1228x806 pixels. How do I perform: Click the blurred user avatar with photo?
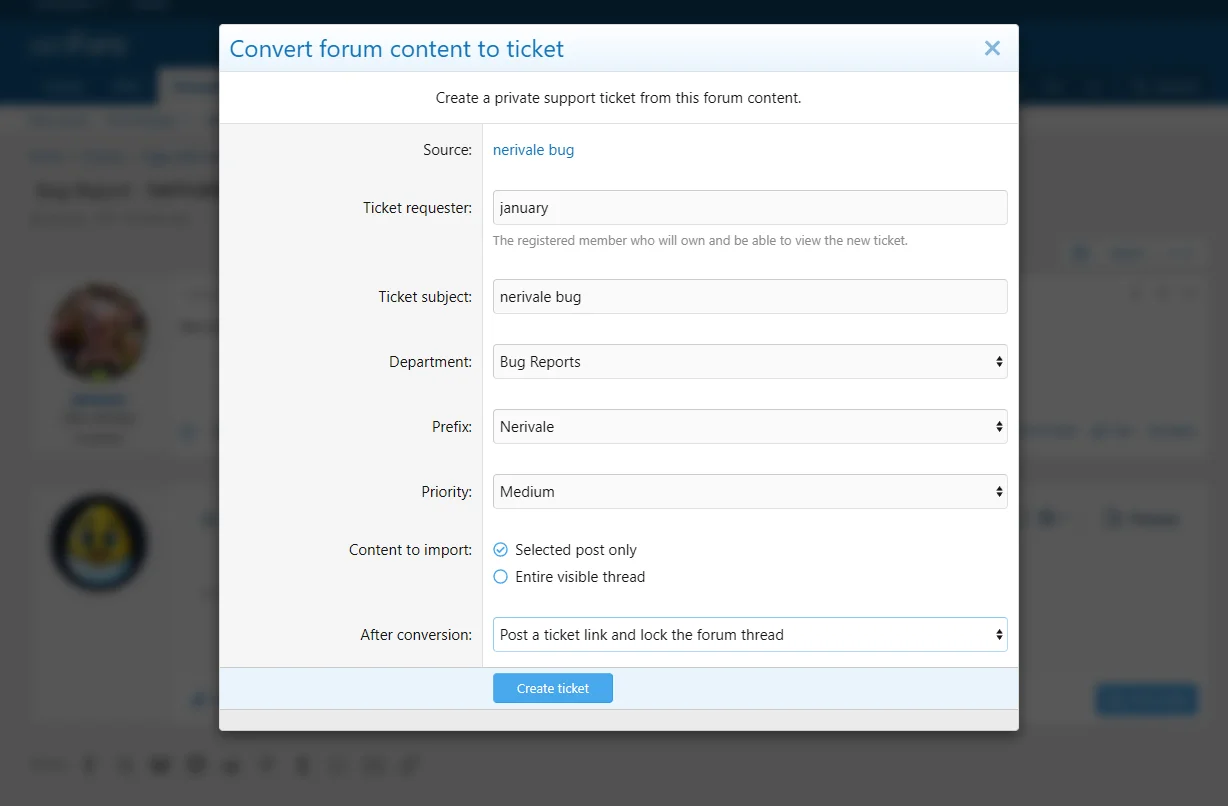pos(98,333)
